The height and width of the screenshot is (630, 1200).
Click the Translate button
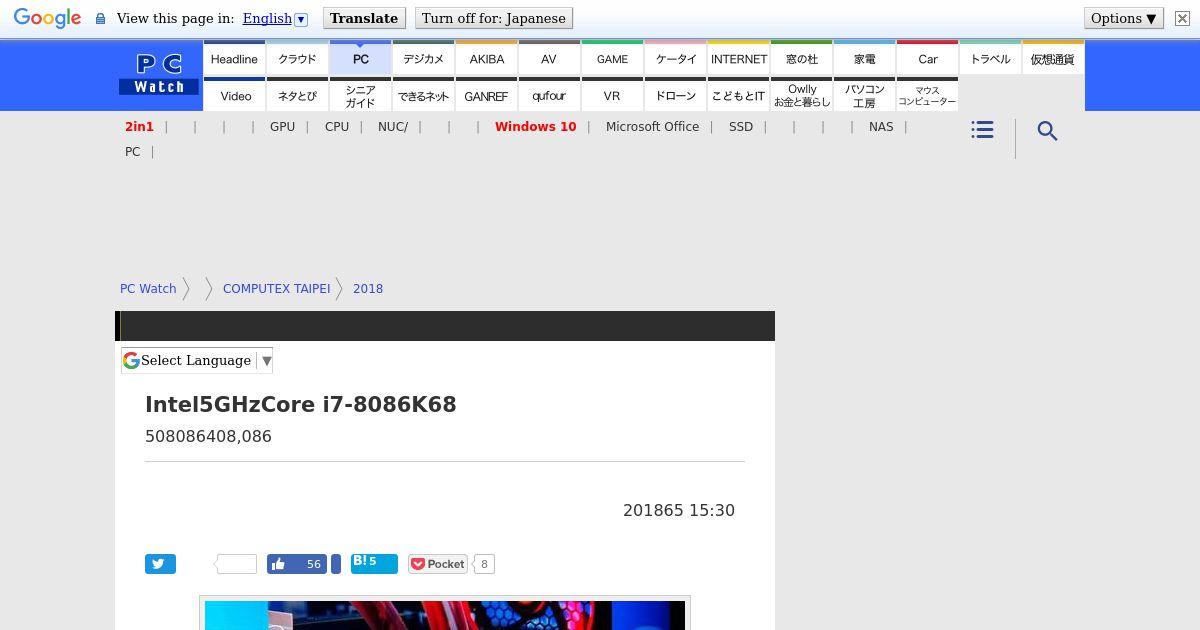coord(364,18)
